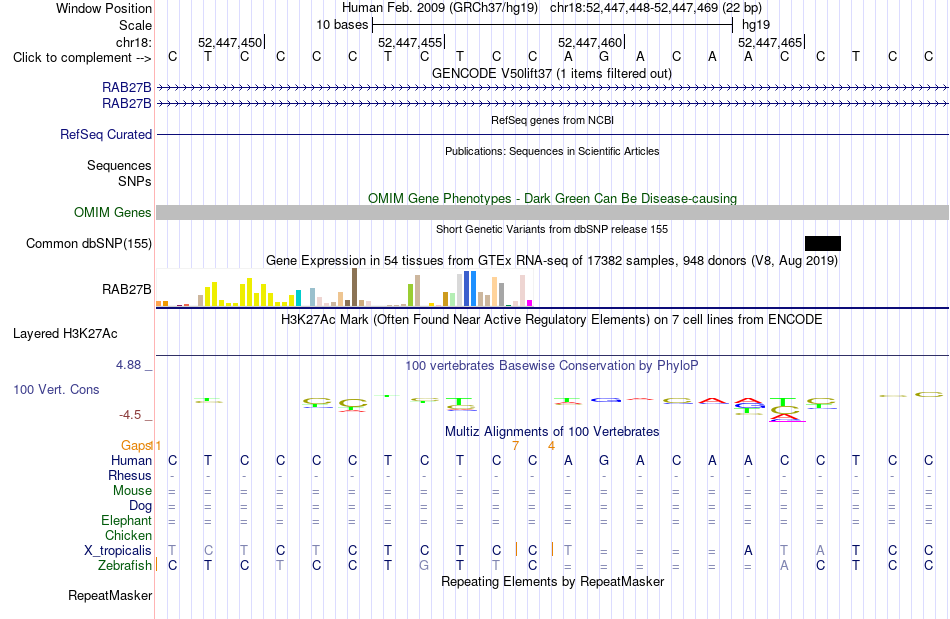Open 'Short Genetic Variants from dbSNP release 155'

click(x=552, y=229)
